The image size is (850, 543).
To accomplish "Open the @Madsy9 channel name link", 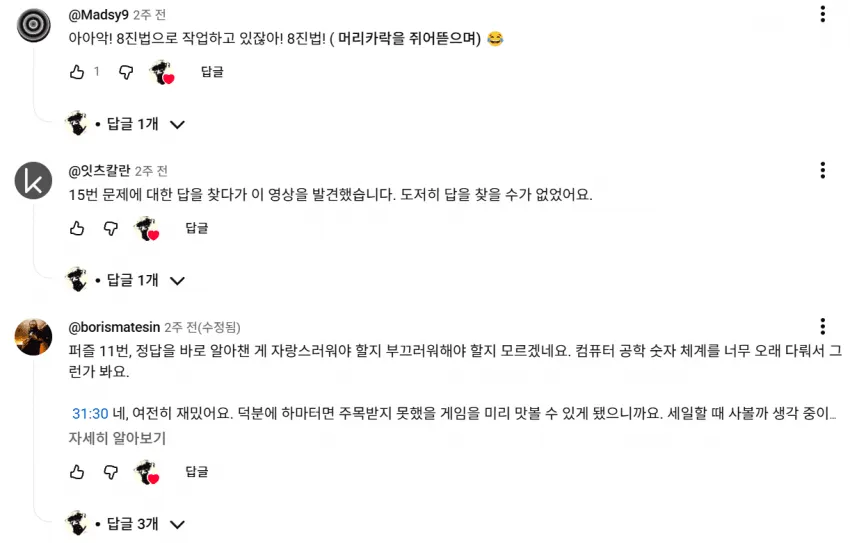I will click(99, 15).
